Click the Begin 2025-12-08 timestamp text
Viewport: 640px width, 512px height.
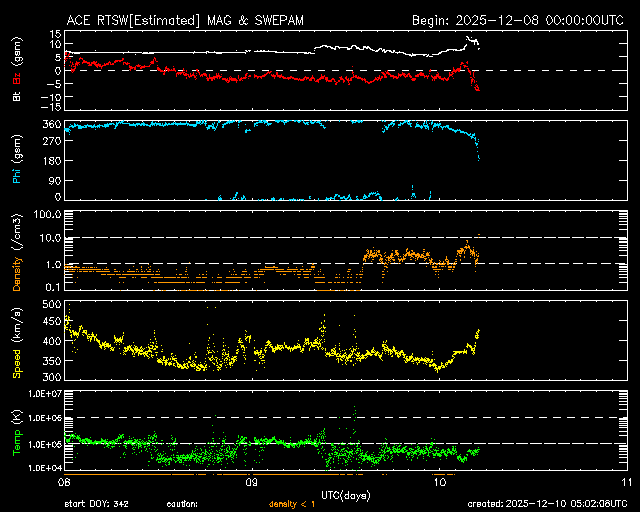(518, 19)
